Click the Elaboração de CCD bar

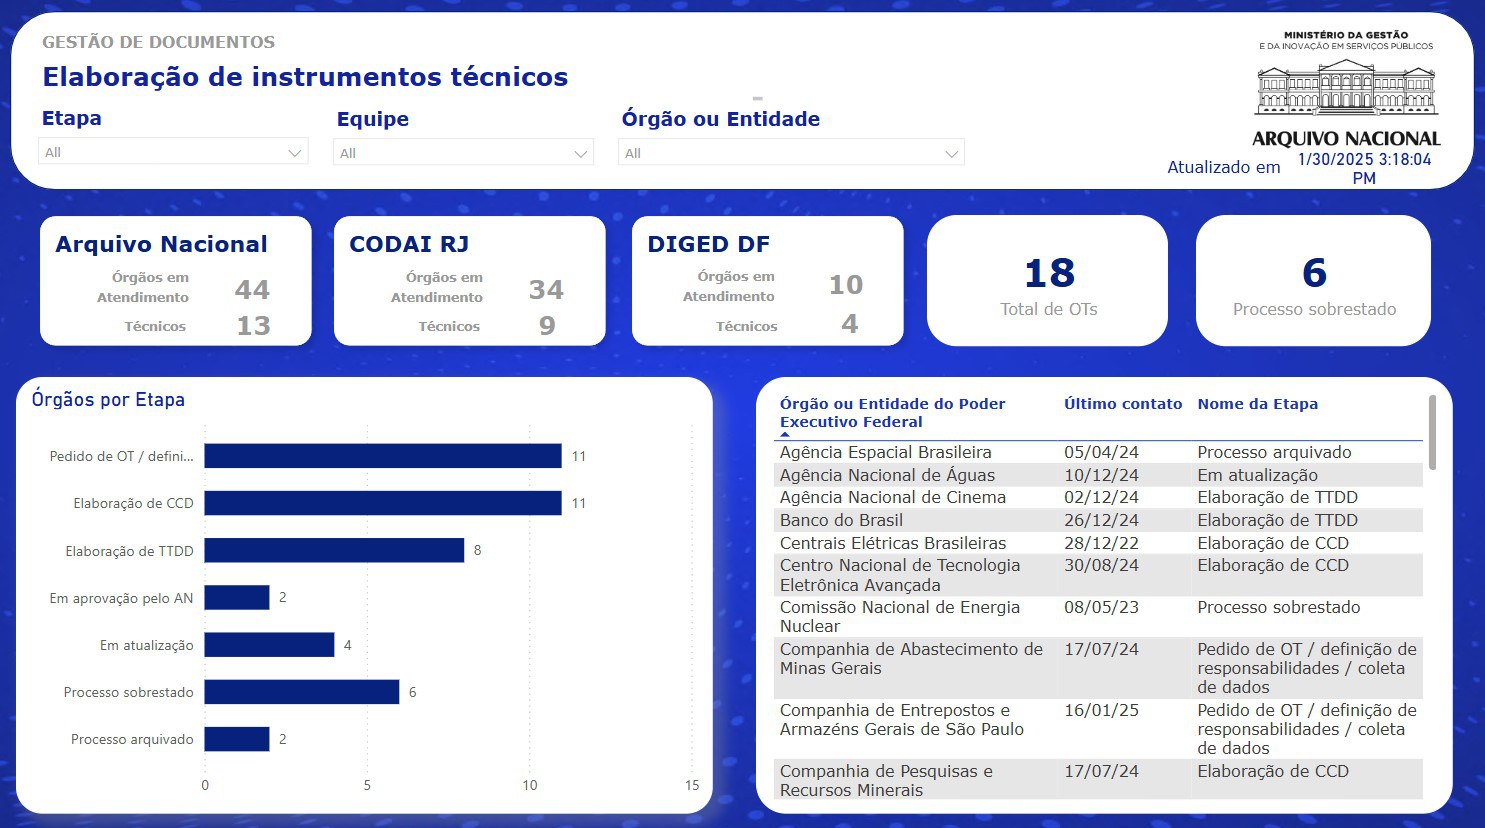pos(382,503)
